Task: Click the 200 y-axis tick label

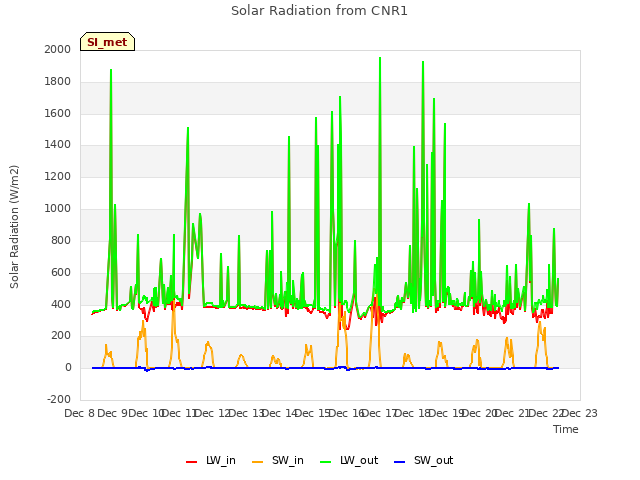Action: point(61,336)
